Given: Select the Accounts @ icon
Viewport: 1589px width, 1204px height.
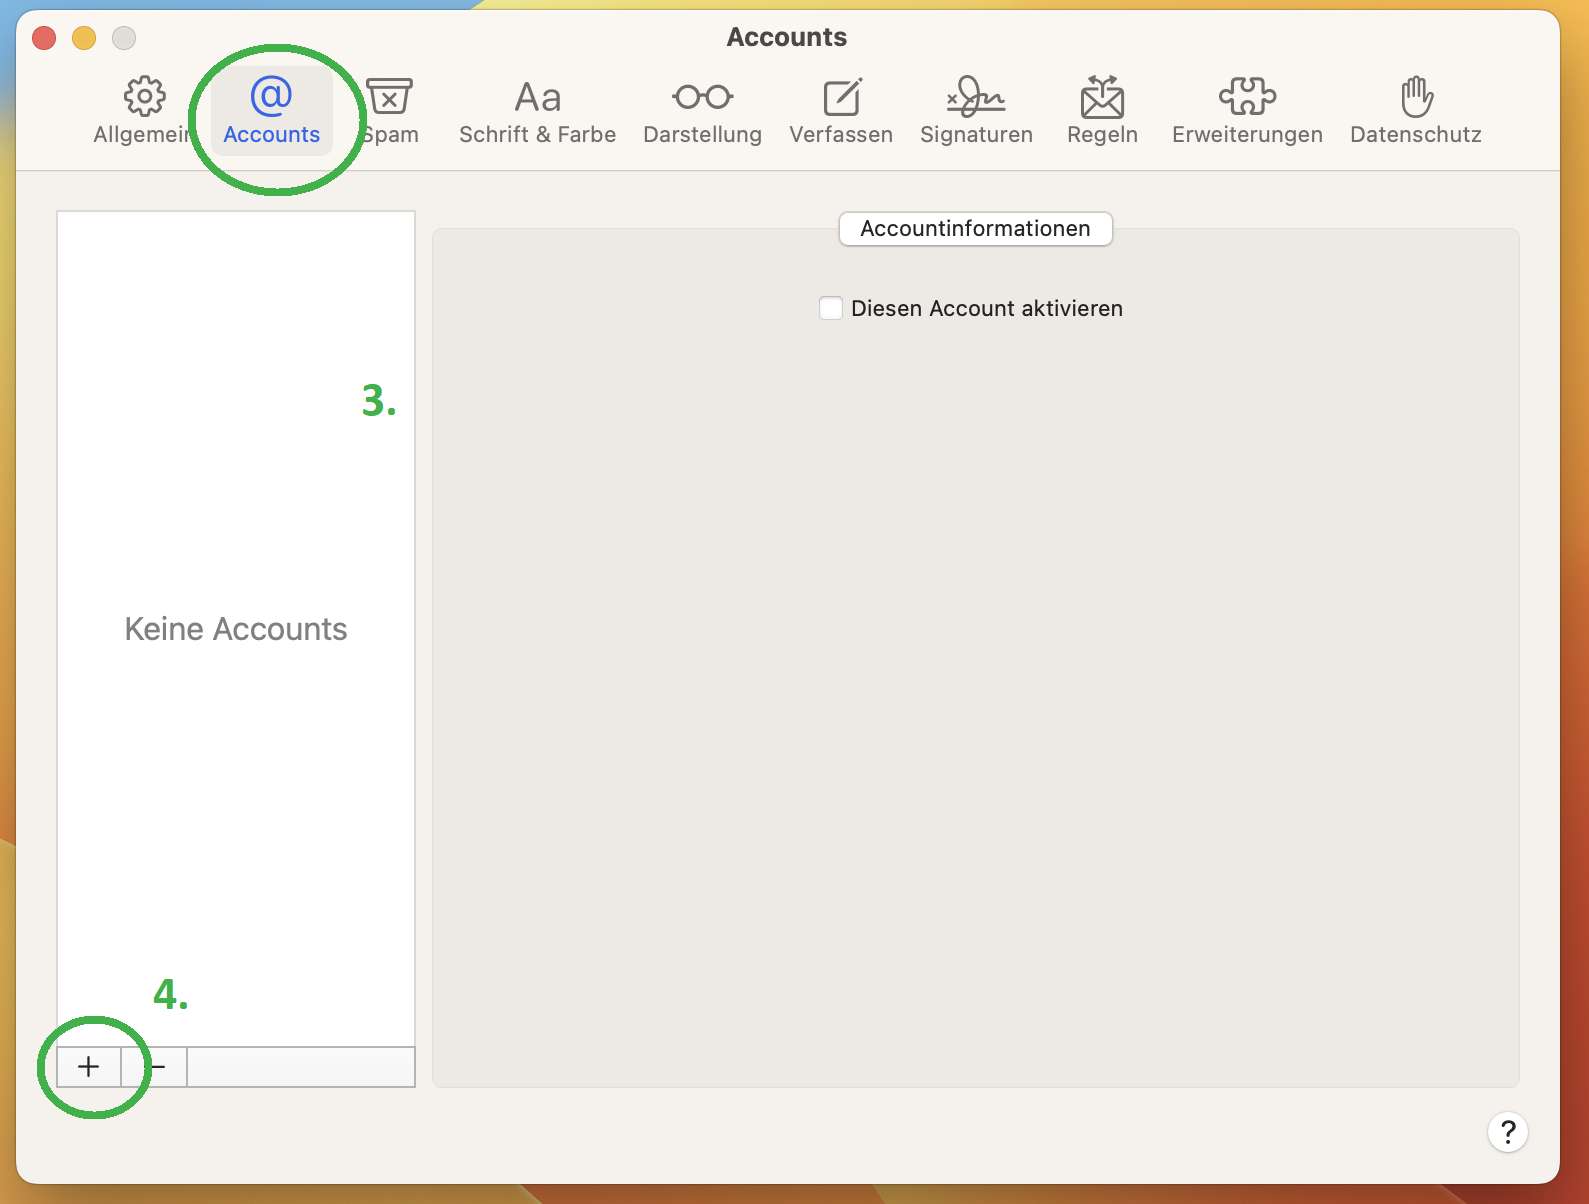Looking at the screenshot, I should 271,110.
